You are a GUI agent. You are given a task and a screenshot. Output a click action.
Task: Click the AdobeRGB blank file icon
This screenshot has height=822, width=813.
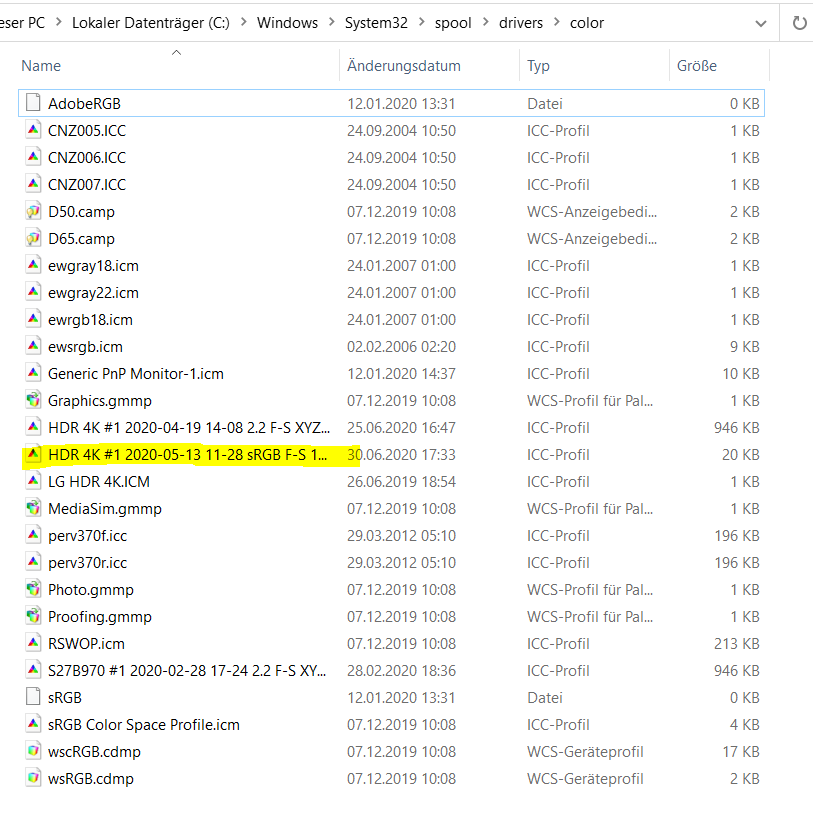click(32, 103)
